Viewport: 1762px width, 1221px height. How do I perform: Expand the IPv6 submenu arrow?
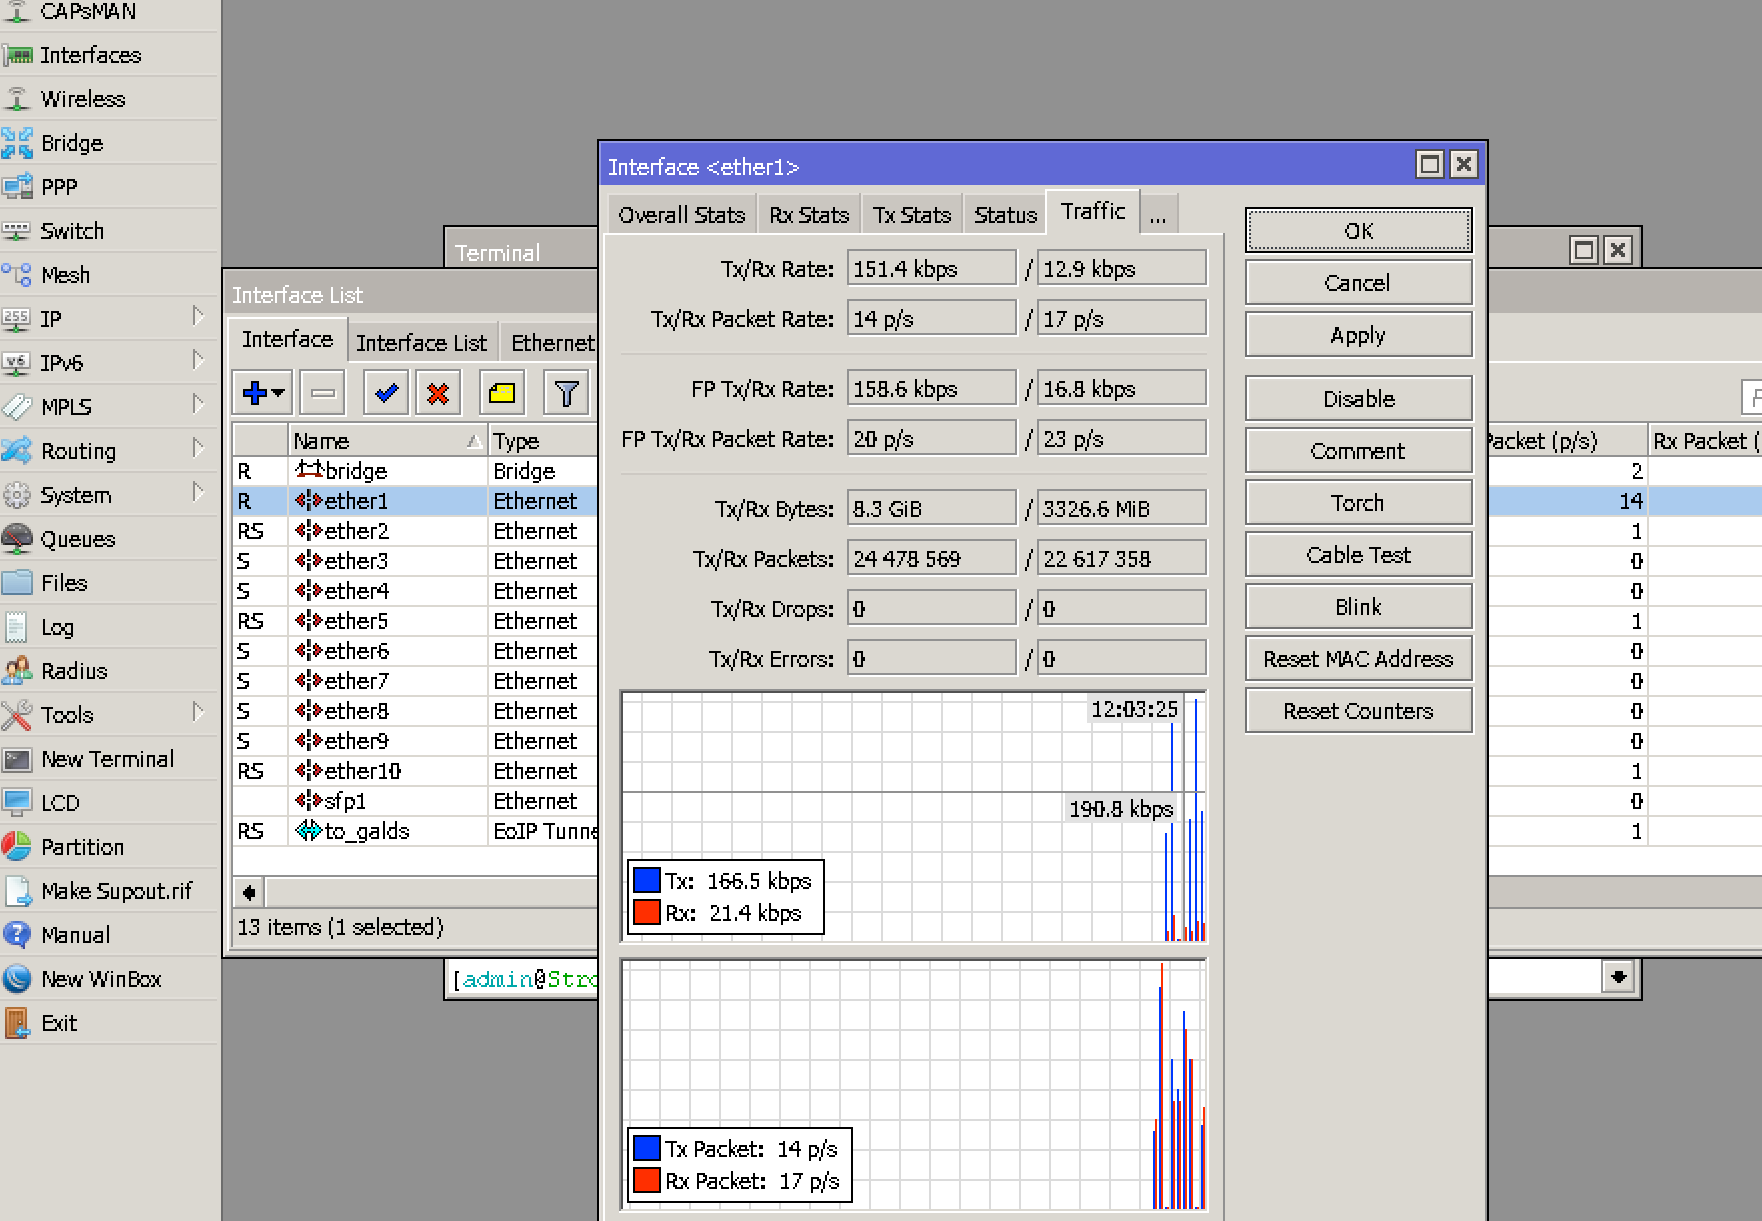198,361
